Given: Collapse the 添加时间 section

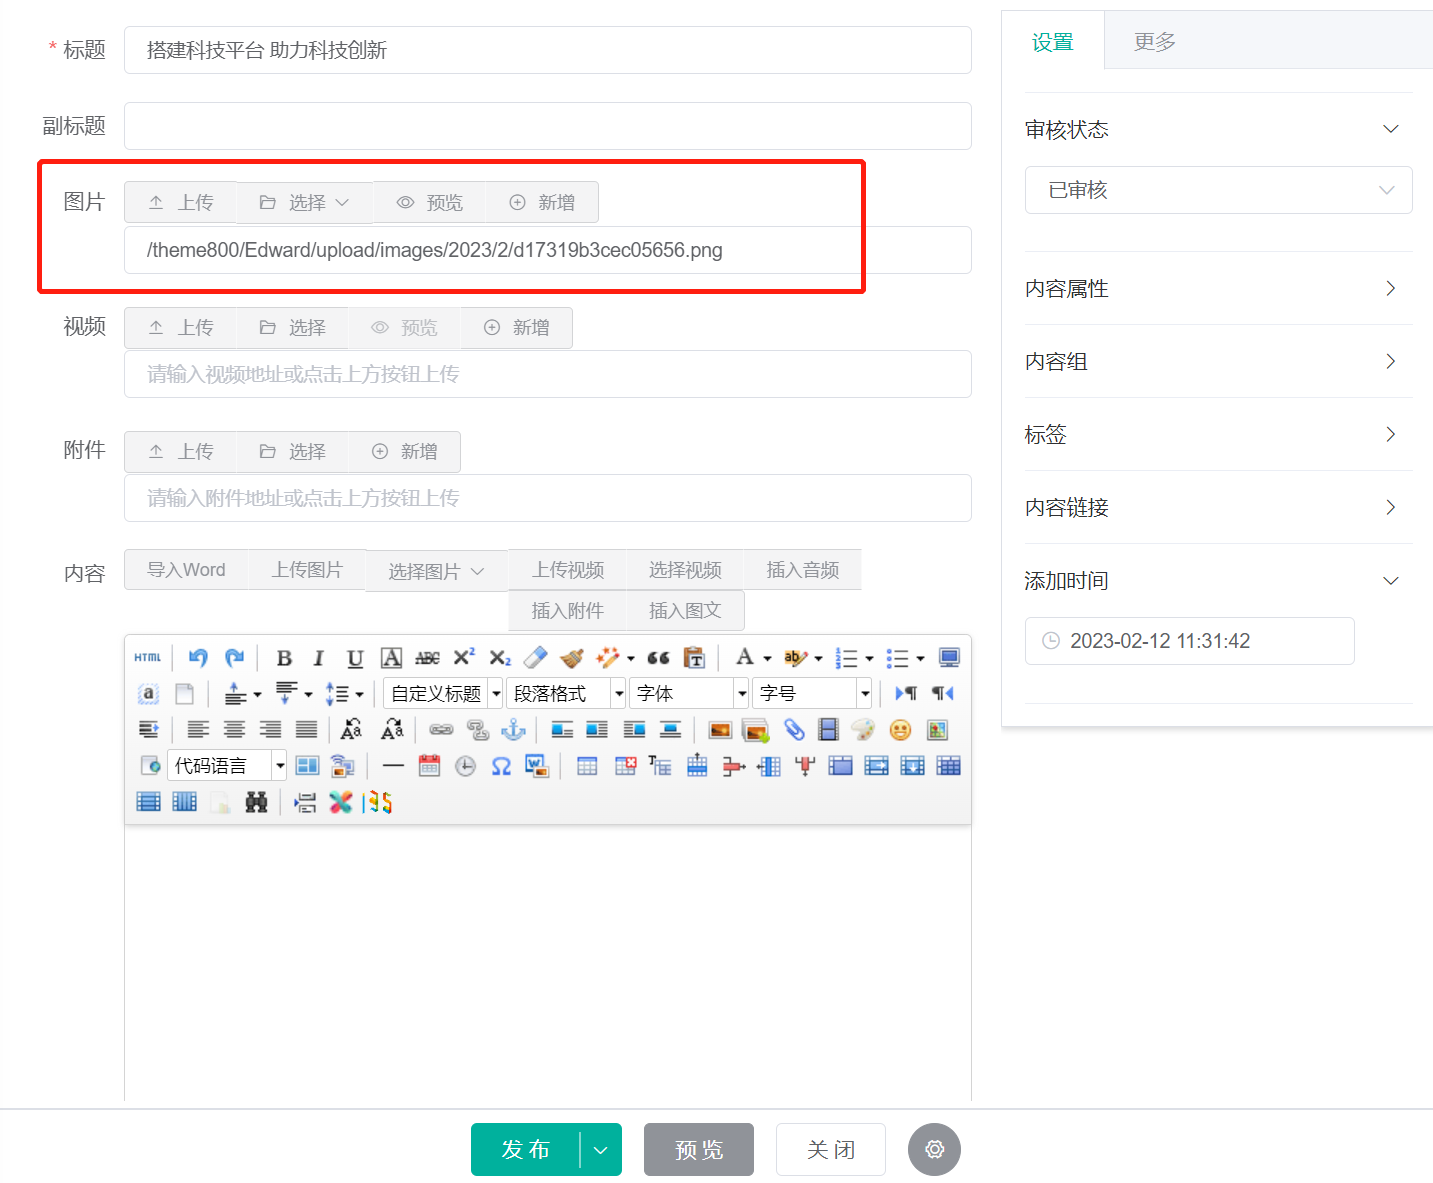Looking at the screenshot, I should pyautogui.click(x=1218, y=581).
